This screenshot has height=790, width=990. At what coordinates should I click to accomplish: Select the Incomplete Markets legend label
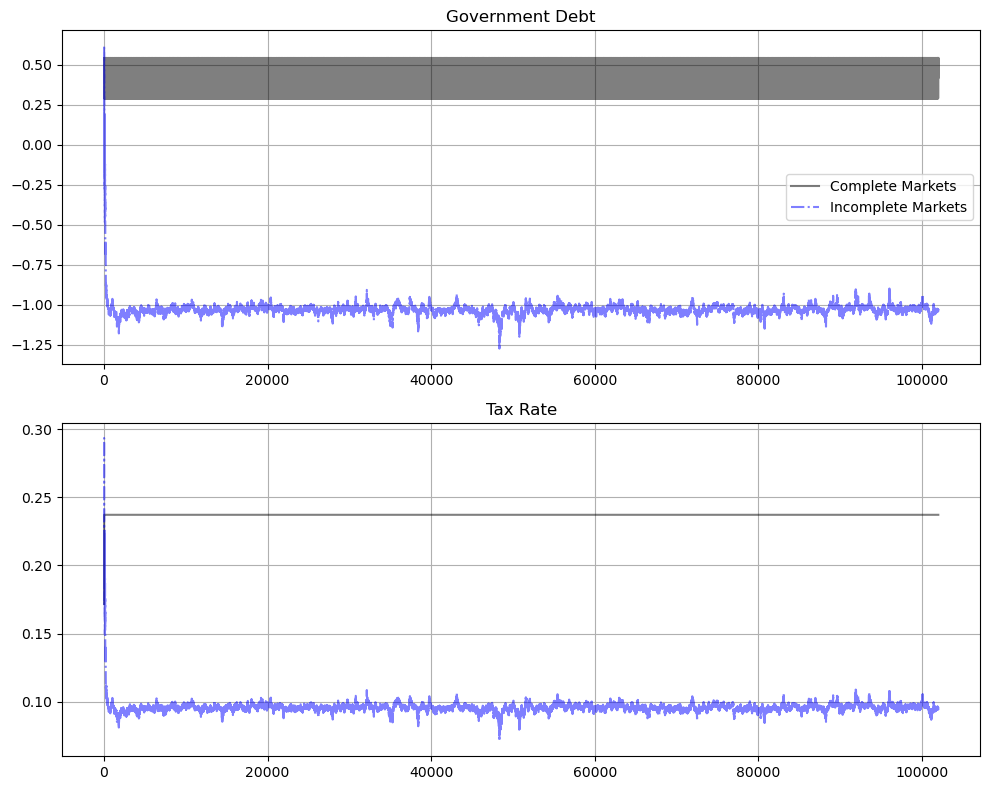899,208
